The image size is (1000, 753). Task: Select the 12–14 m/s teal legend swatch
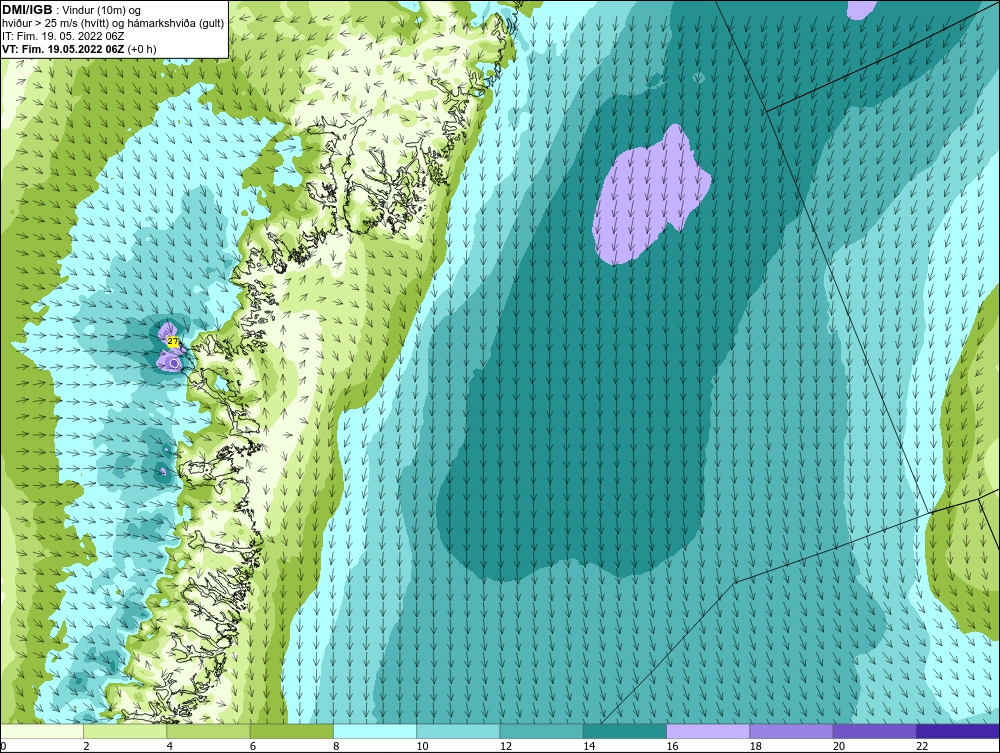(541, 731)
